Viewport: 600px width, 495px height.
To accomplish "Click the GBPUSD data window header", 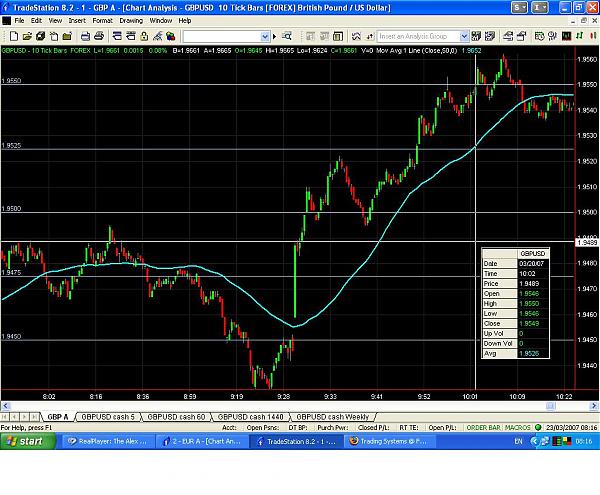I will click(533, 253).
